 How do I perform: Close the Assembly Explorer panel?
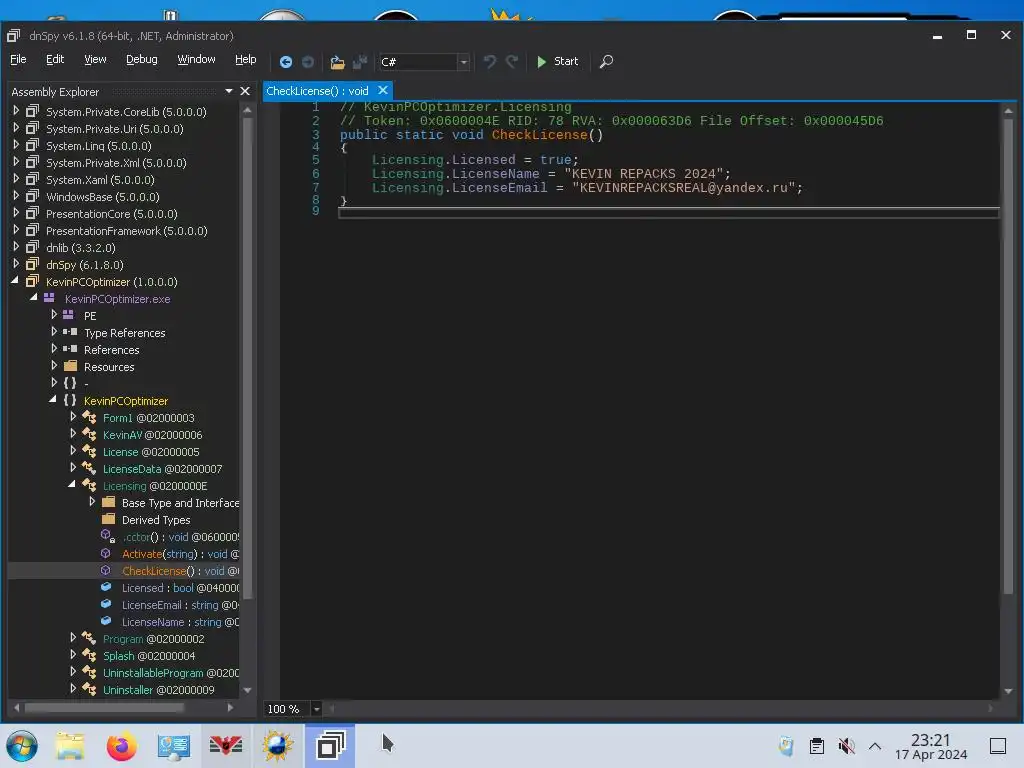[x=245, y=91]
